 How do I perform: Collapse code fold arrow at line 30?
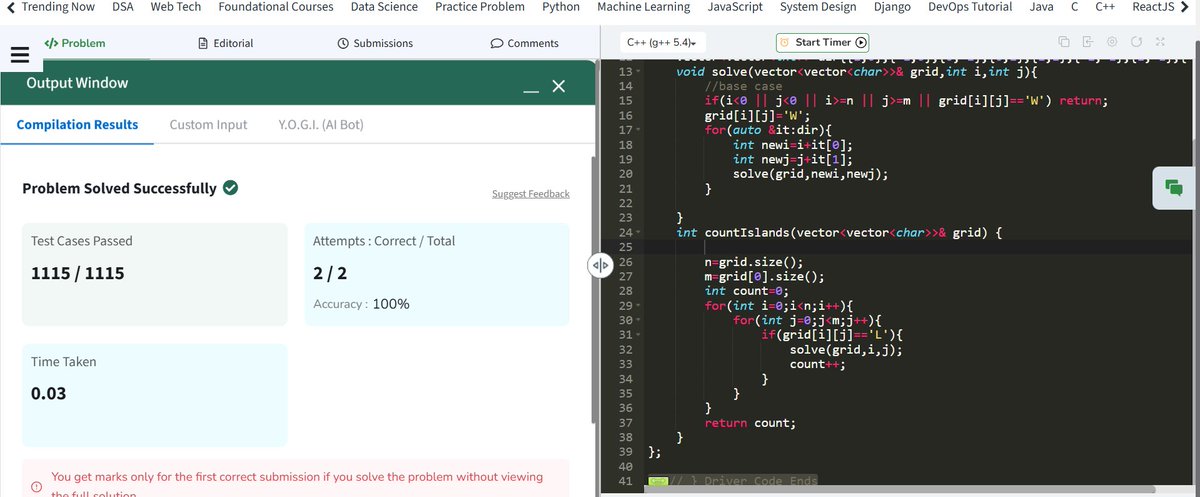639,319
